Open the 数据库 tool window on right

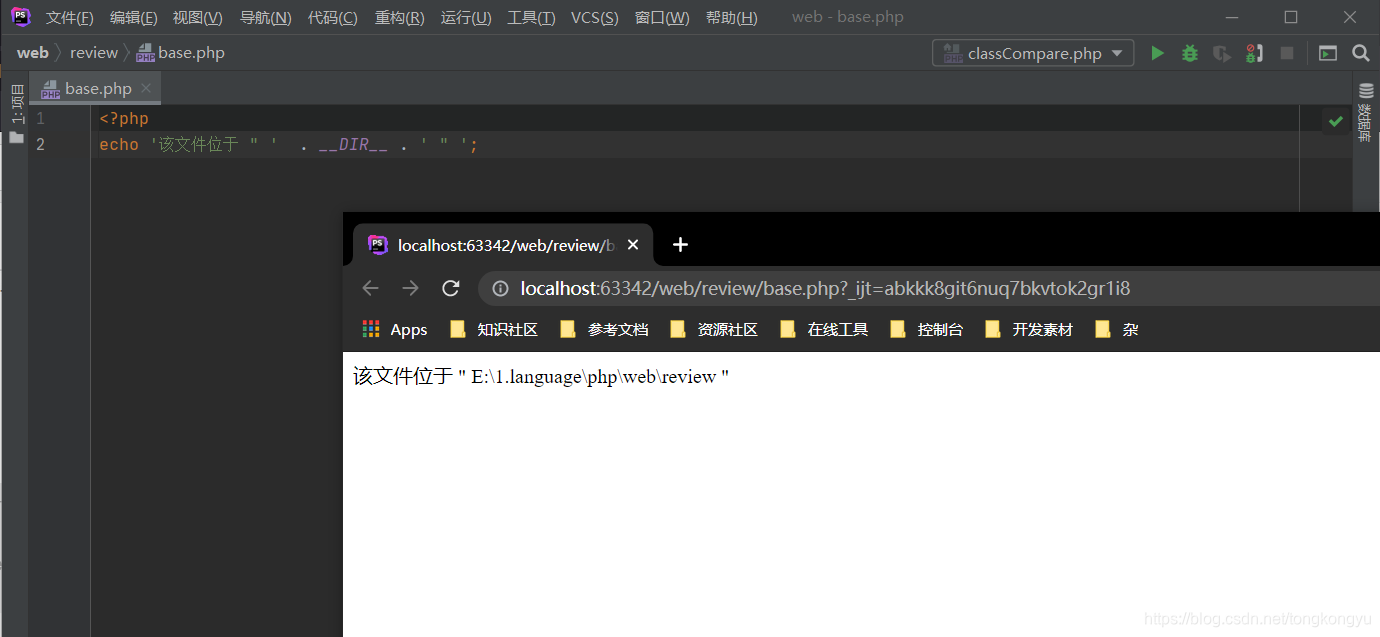(x=1366, y=113)
